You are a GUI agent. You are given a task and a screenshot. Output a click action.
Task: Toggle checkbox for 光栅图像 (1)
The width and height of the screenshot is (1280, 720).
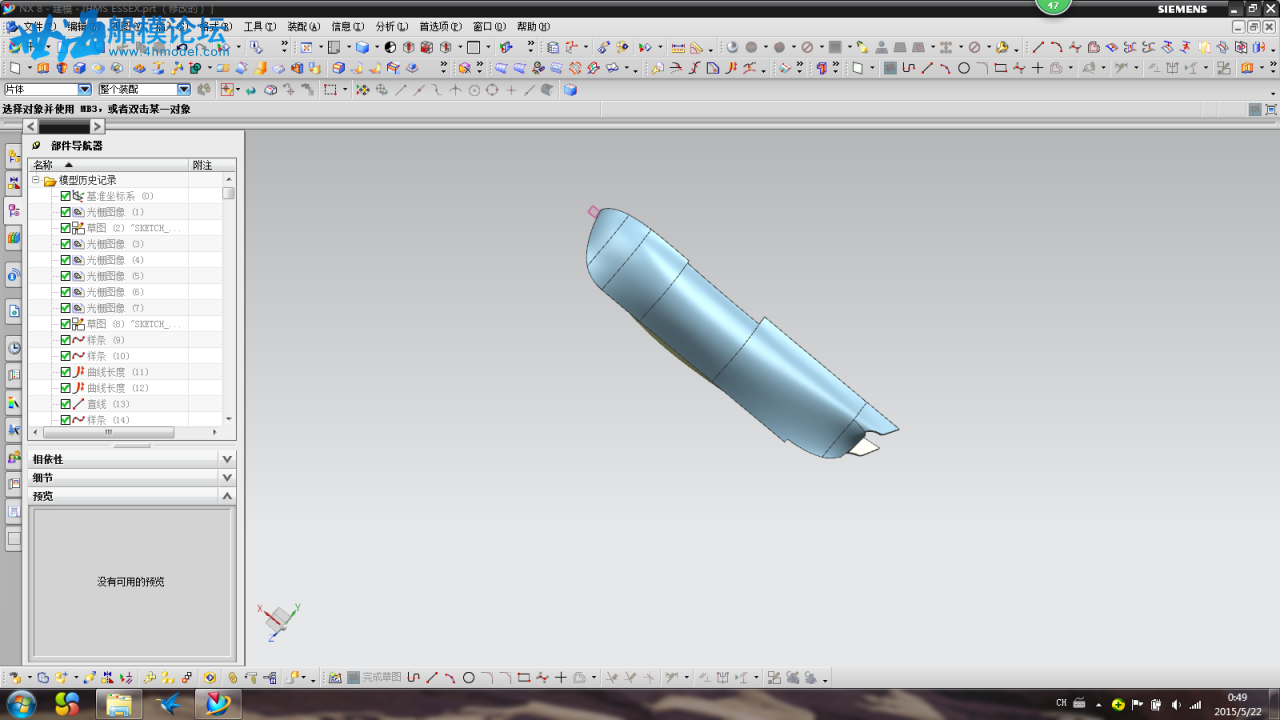[x=66, y=212]
